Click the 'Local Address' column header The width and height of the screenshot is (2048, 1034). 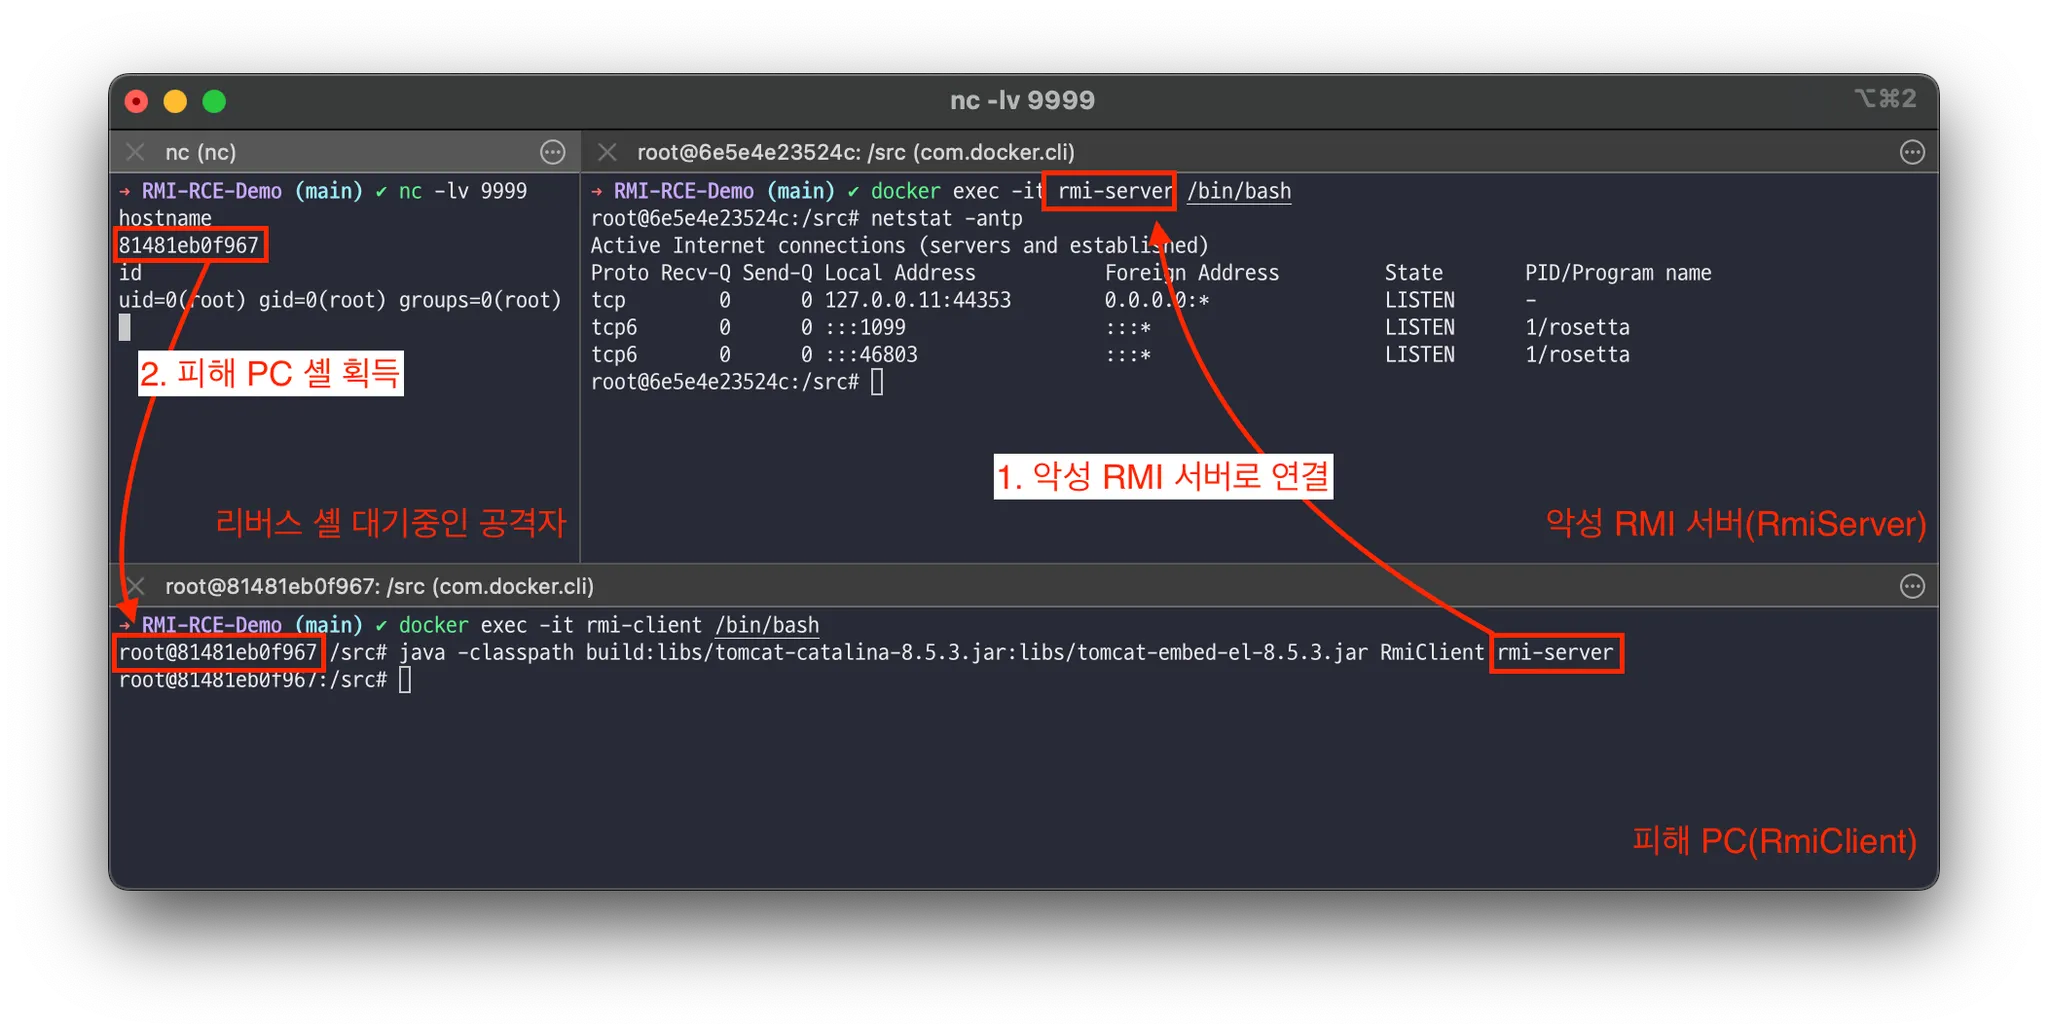click(900, 273)
